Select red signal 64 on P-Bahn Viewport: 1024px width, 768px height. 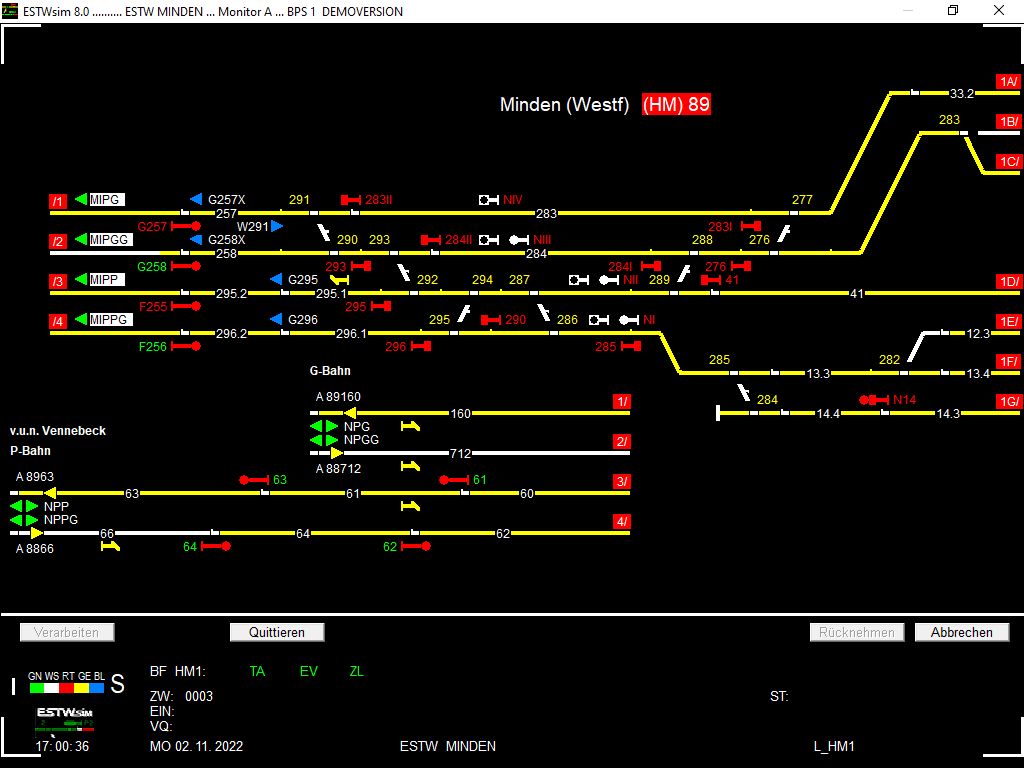[x=216, y=546]
